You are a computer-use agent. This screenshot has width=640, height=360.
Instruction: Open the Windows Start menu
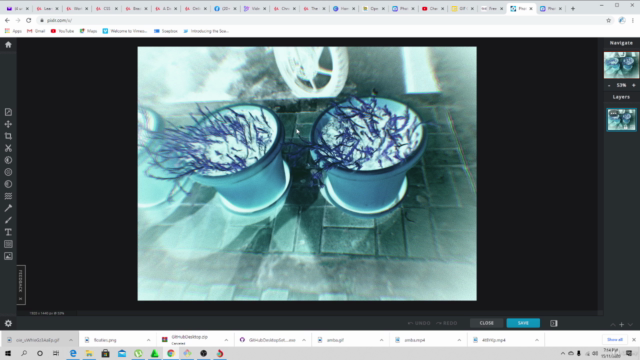(x=8, y=353)
